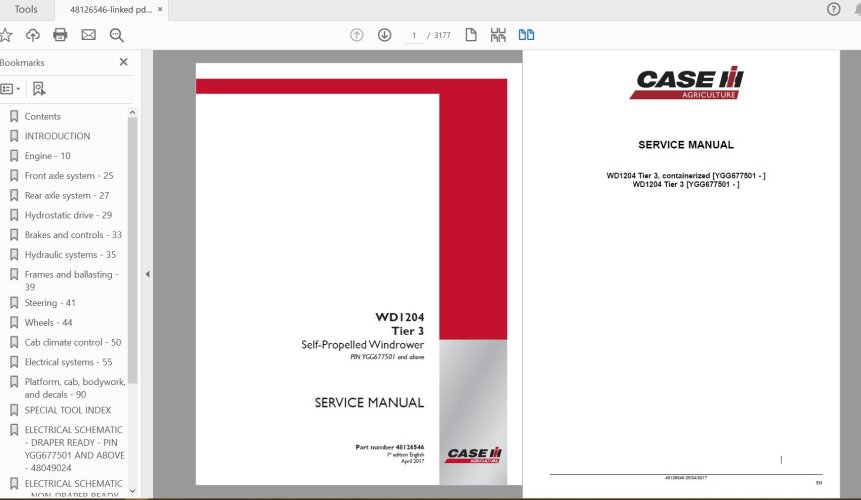The width and height of the screenshot is (861, 500).
Task: Select the 48126546-linked pdf tab
Action: [x=110, y=9]
